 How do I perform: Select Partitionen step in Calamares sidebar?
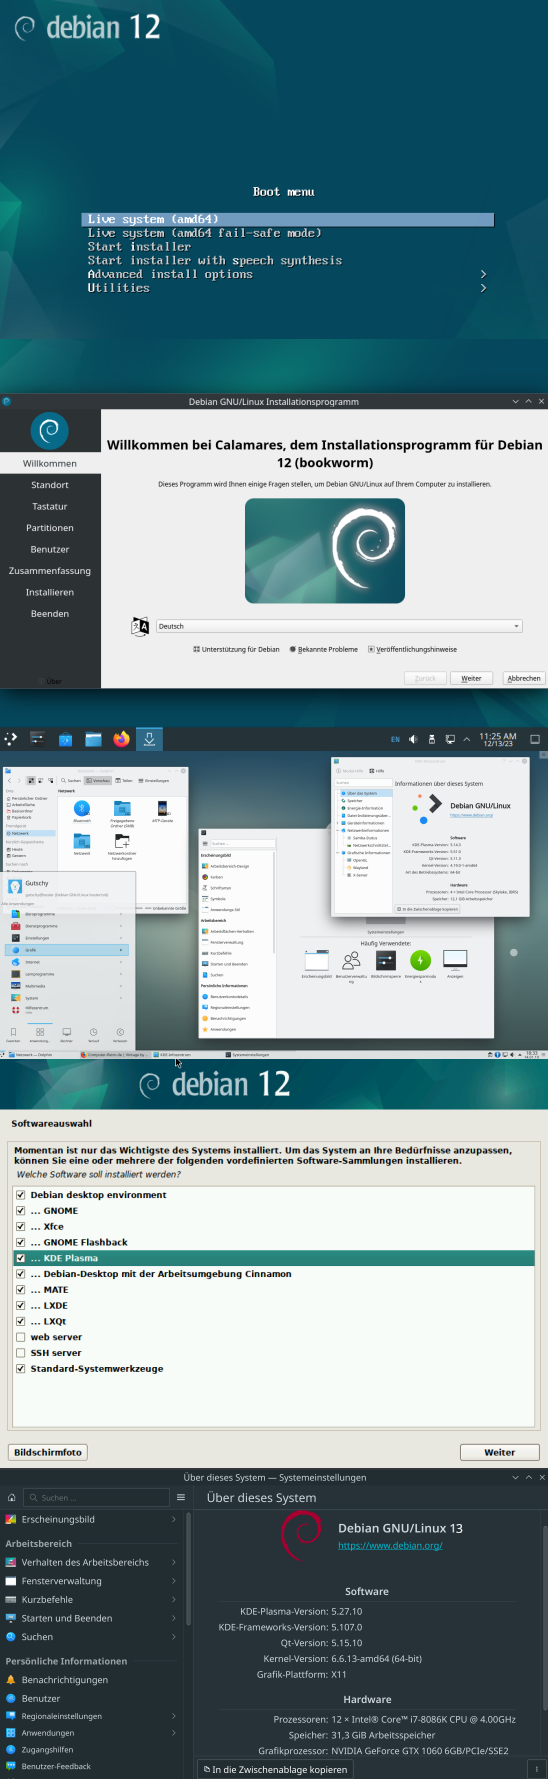point(50,528)
